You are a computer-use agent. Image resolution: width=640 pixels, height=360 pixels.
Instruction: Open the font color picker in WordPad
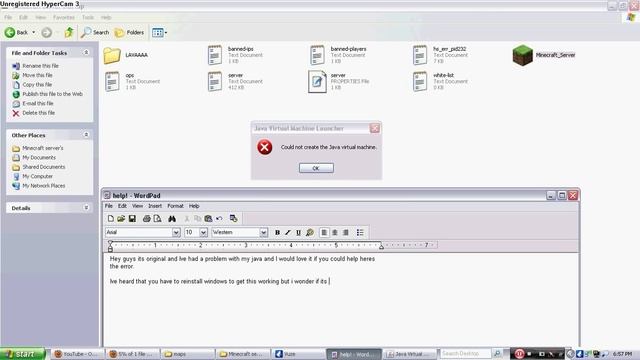pyautogui.click(x=310, y=232)
